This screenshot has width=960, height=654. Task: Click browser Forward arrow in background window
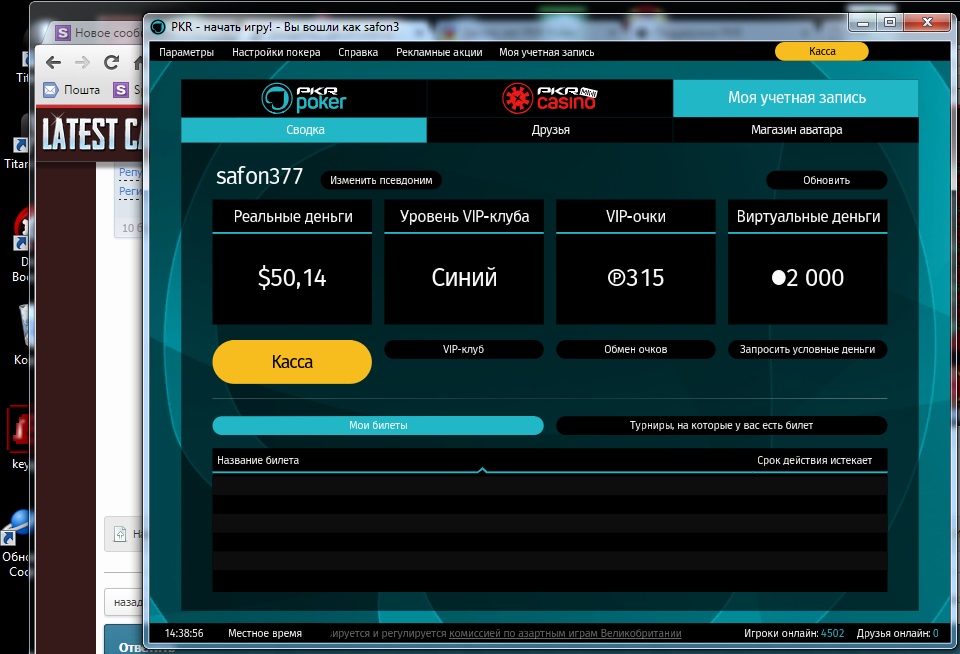pos(82,62)
